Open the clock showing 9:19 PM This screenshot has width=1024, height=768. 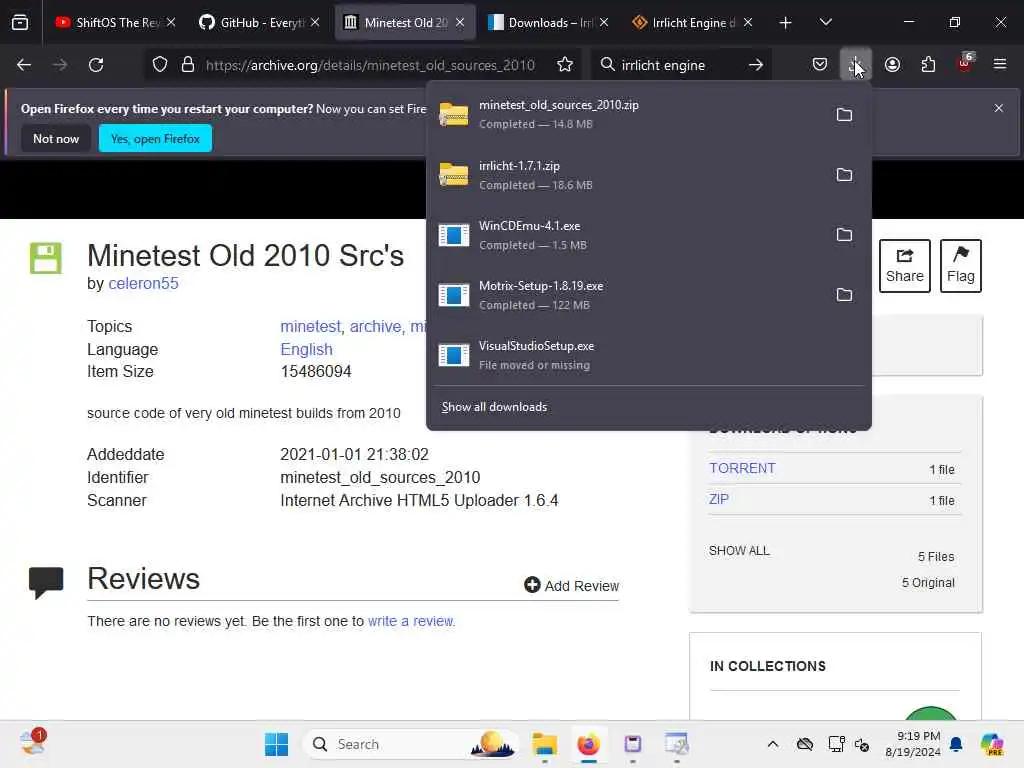pyautogui.click(x=913, y=744)
